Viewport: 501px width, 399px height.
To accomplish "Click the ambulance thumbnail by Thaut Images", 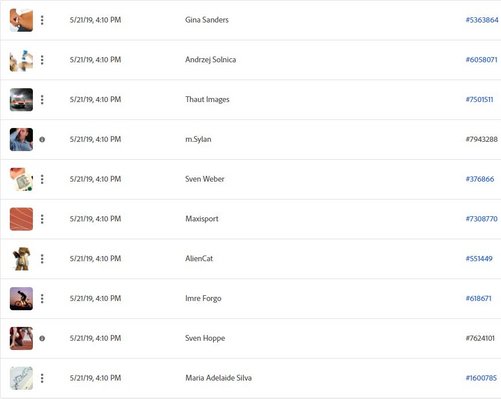I will pos(21,99).
